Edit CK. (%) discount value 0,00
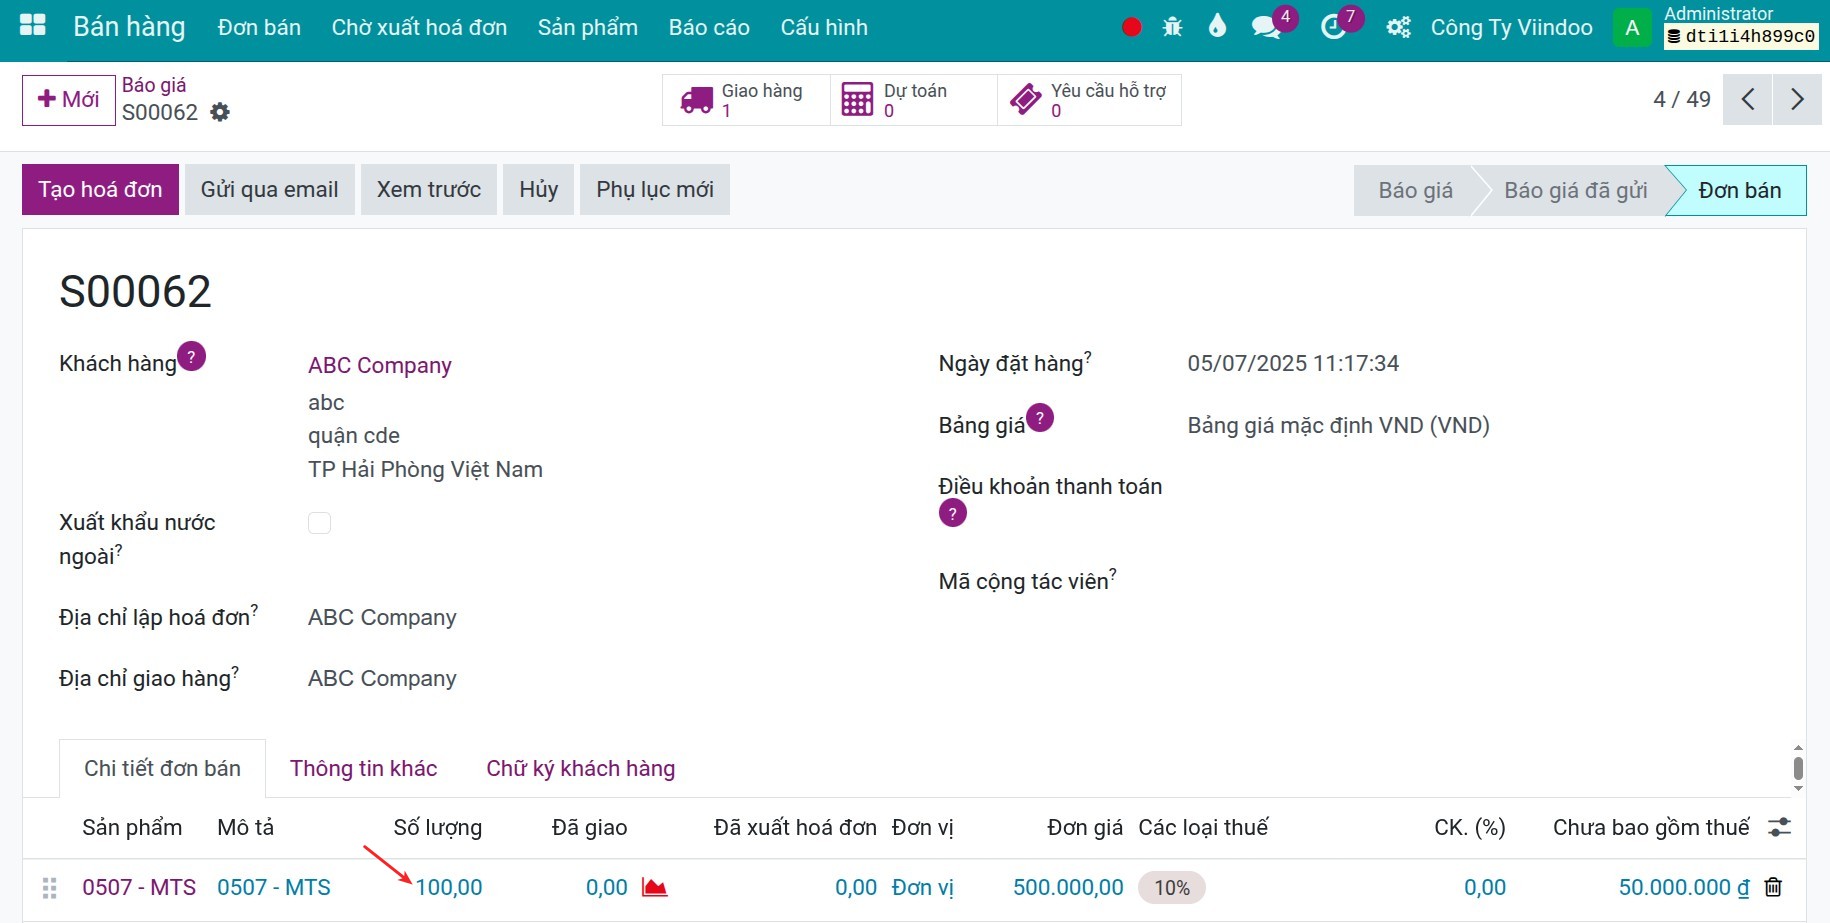The height and width of the screenshot is (923, 1830). (1484, 887)
